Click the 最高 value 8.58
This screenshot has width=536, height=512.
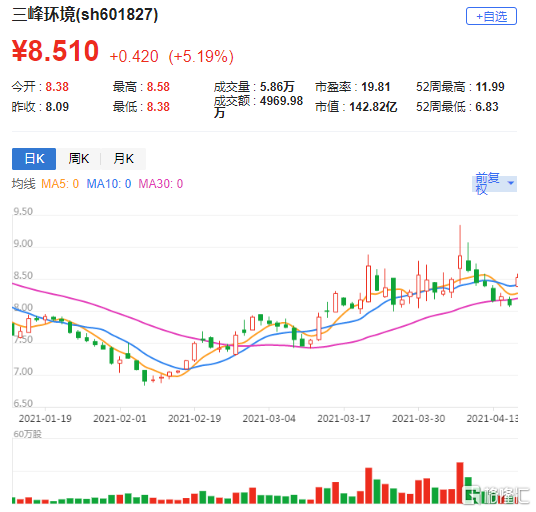[x=158, y=87]
